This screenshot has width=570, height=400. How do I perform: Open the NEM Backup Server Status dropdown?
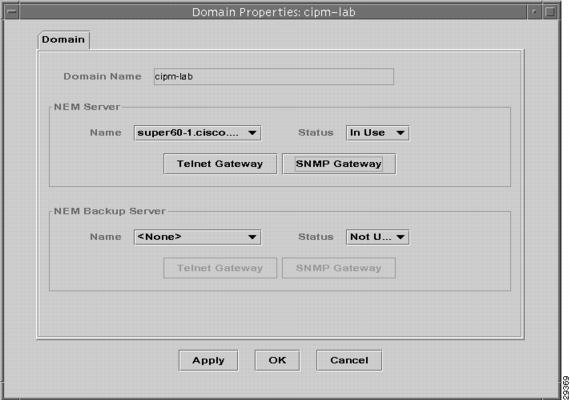tap(377, 237)
